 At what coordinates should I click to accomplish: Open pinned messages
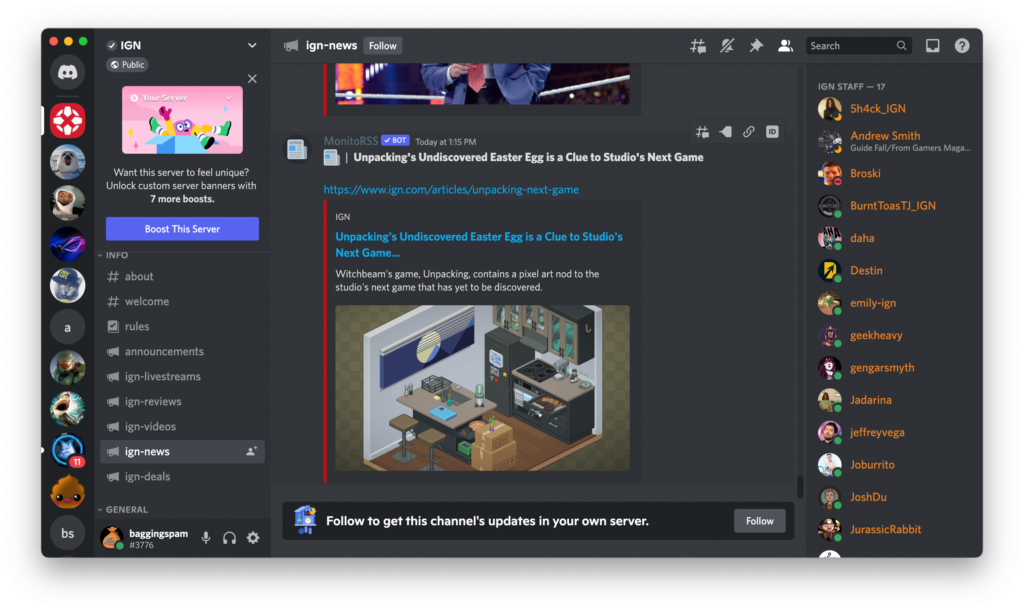coord(756,46)
